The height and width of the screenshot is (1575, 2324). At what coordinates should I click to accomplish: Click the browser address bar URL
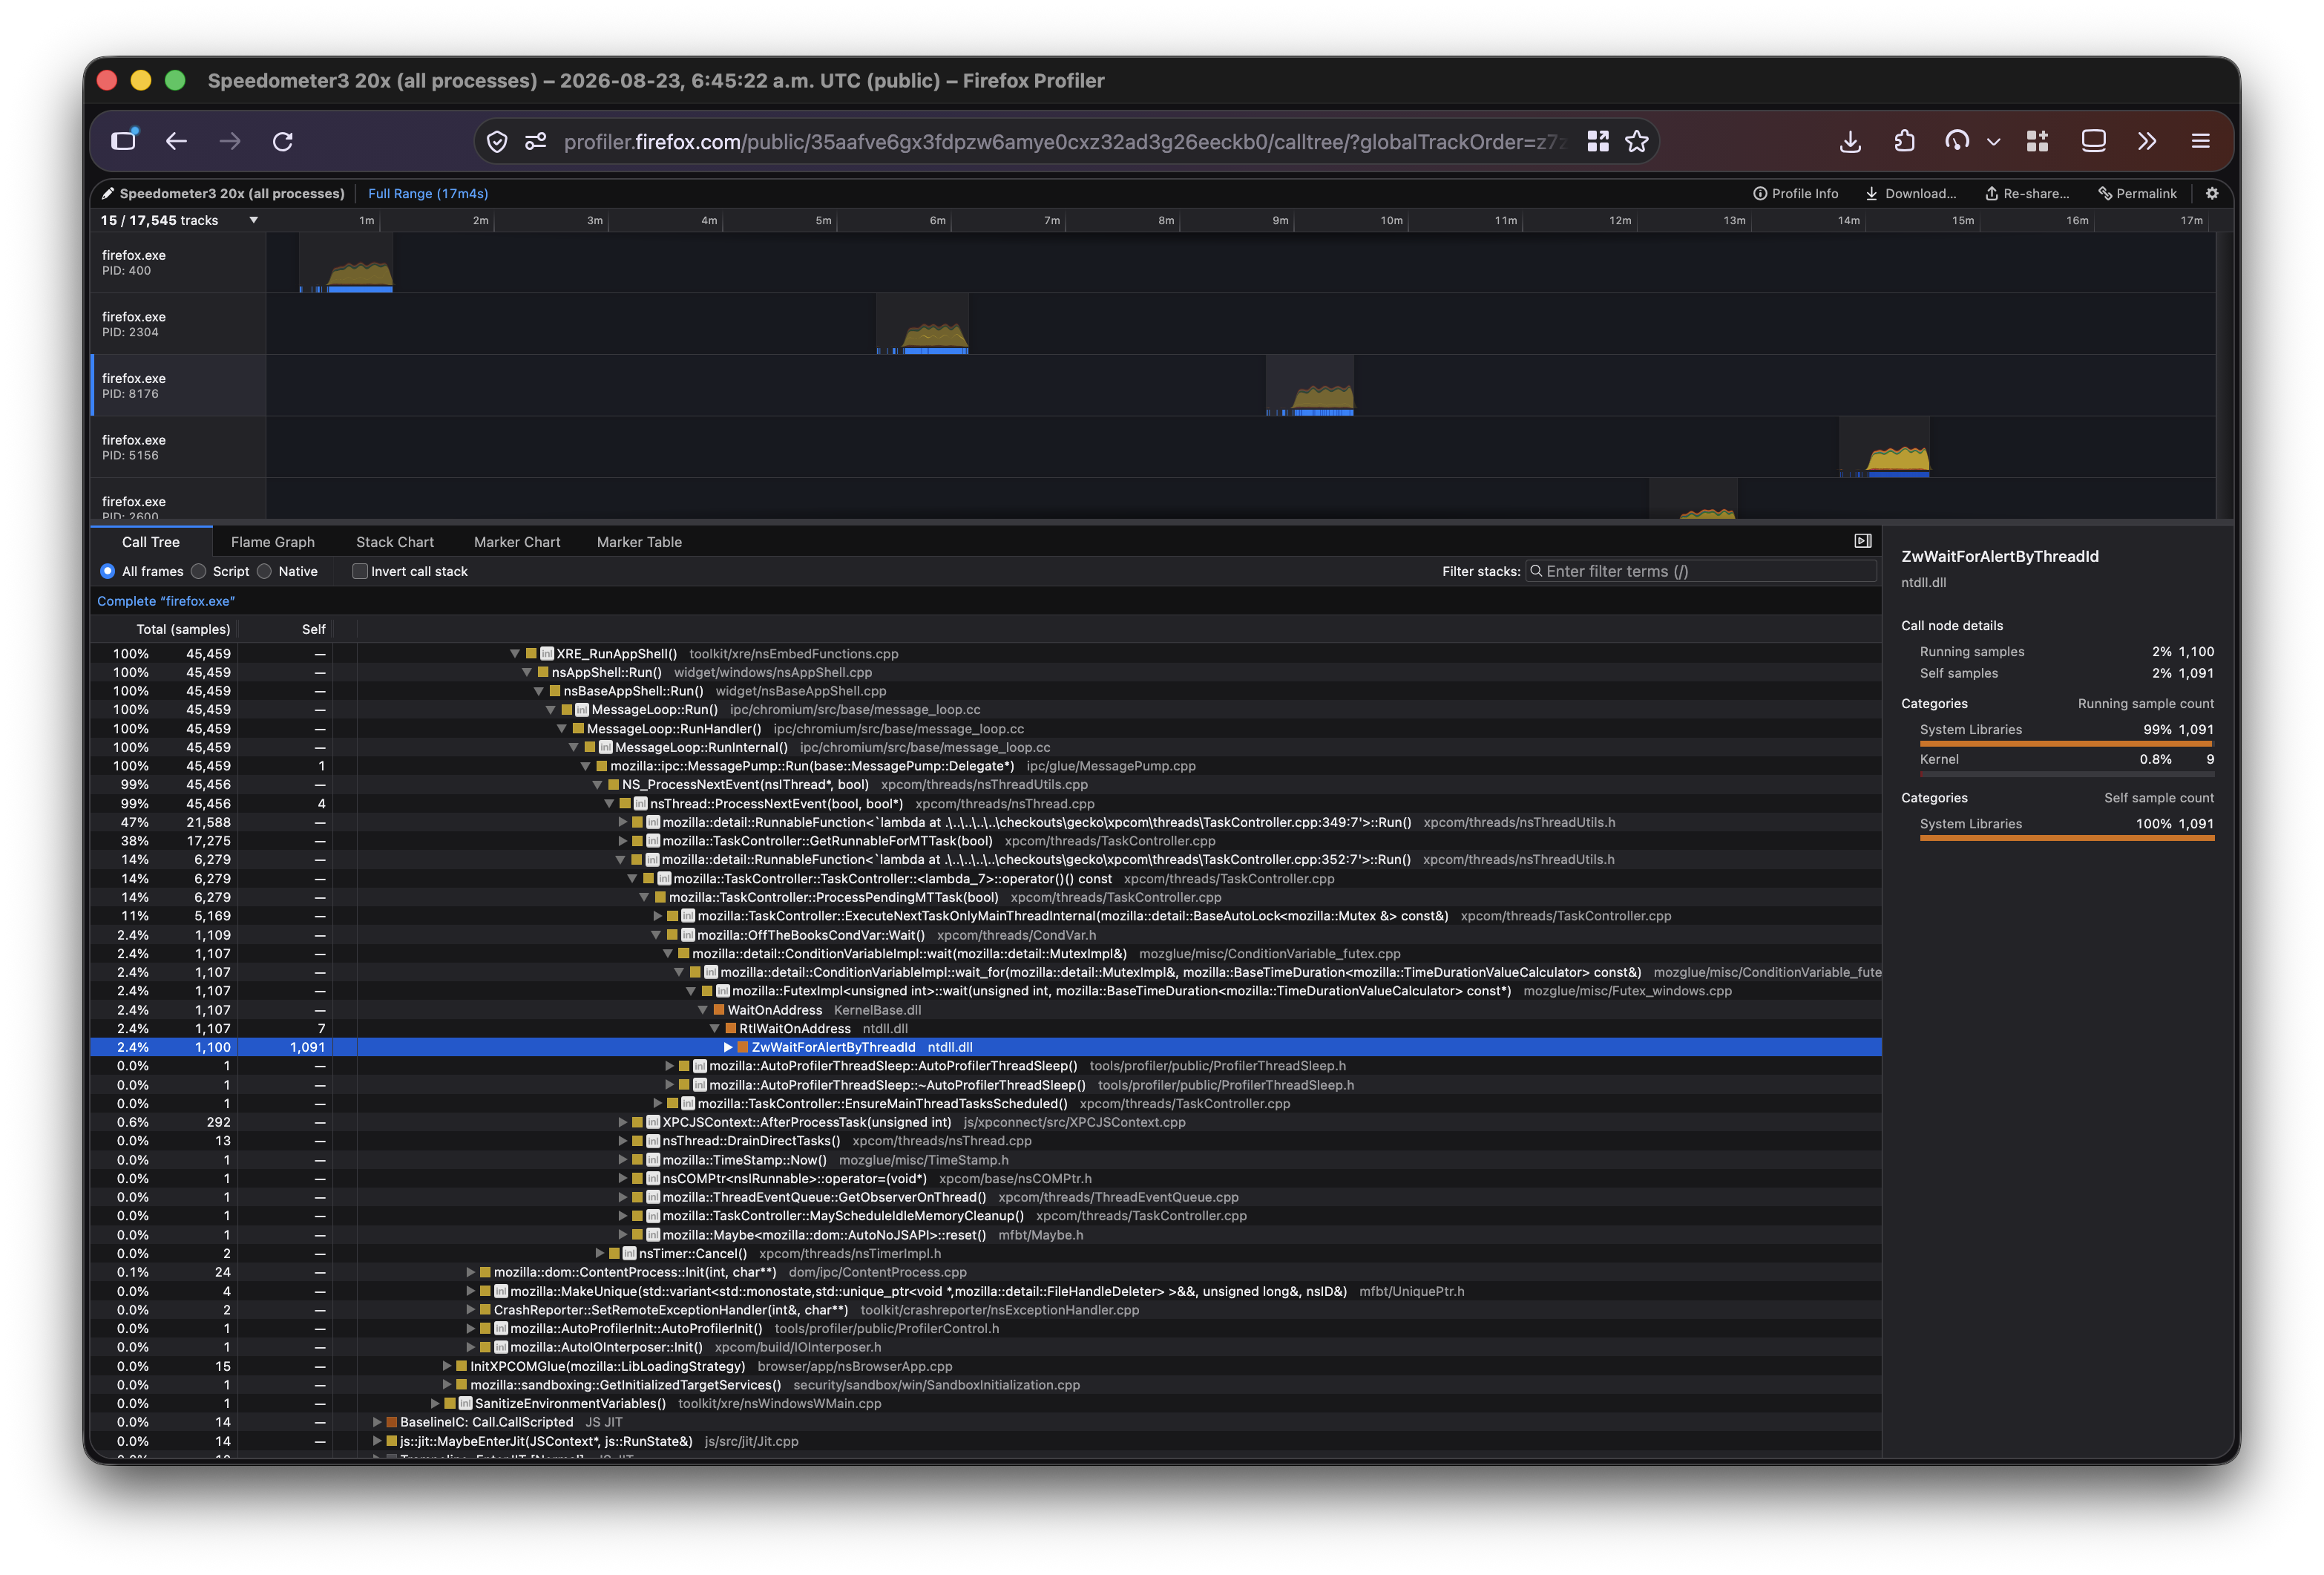[x=1064, y=142]
